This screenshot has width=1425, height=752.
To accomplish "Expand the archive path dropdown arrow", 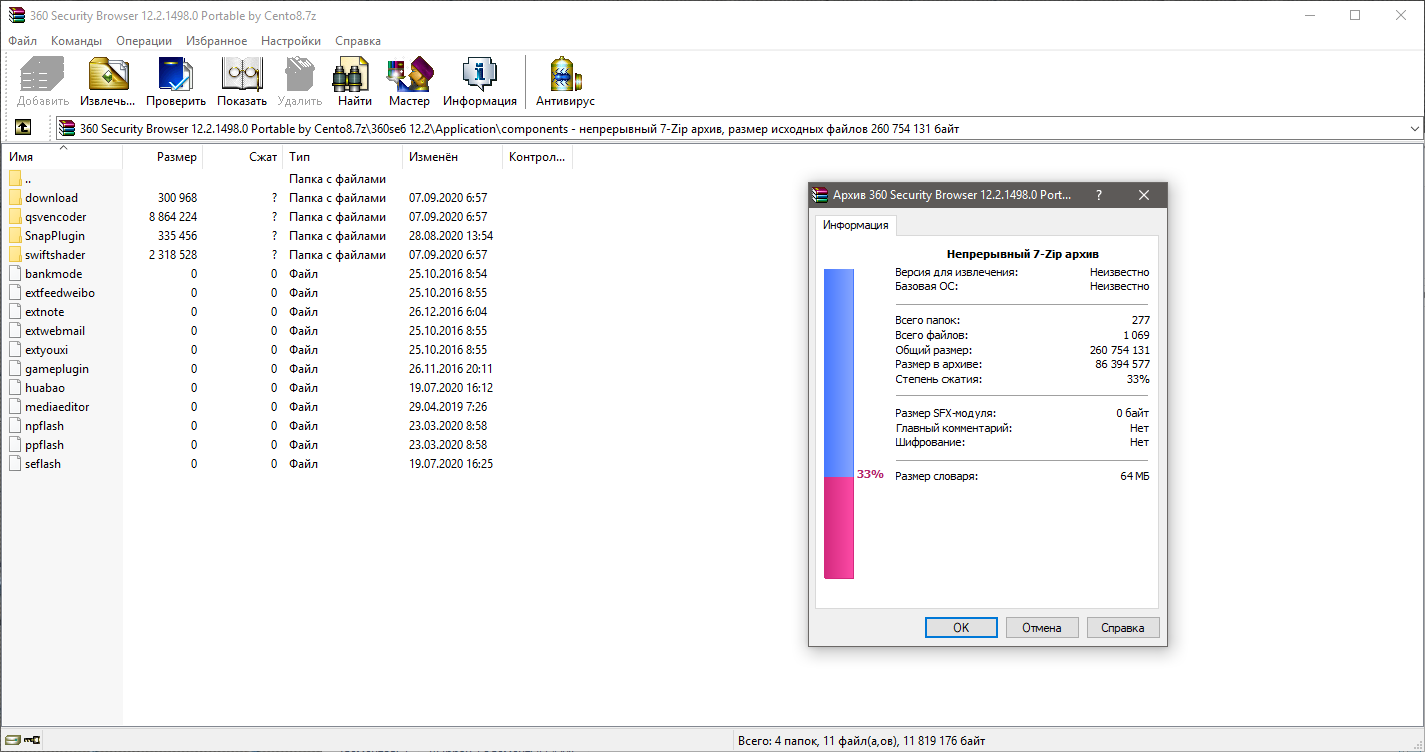I will click(1414, 129).
